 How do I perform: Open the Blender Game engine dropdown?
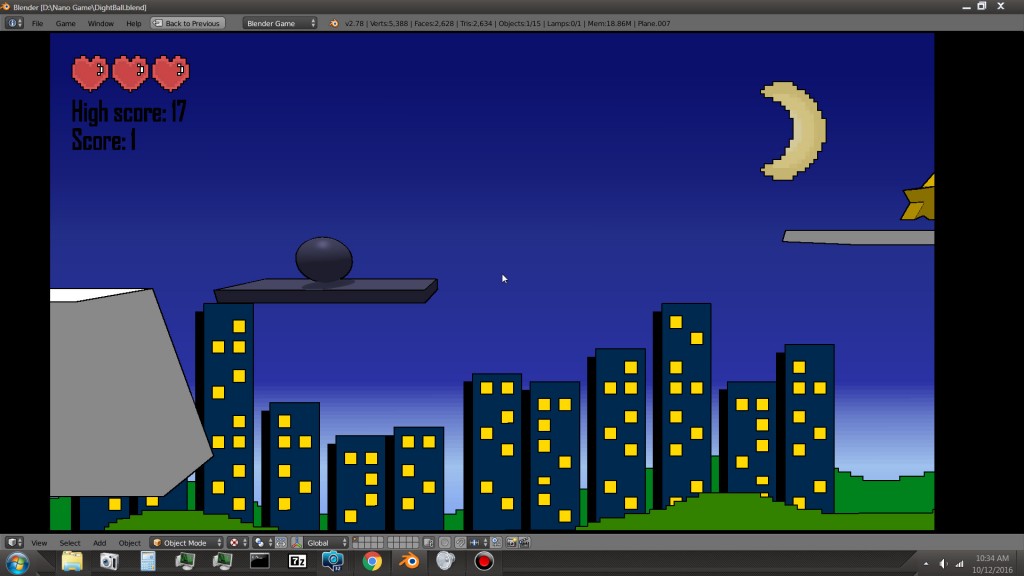pyautogui.click(x=280, y=22)
